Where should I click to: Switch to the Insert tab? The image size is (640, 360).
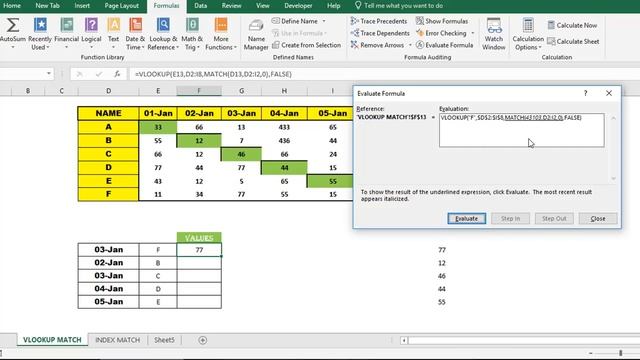82,5
